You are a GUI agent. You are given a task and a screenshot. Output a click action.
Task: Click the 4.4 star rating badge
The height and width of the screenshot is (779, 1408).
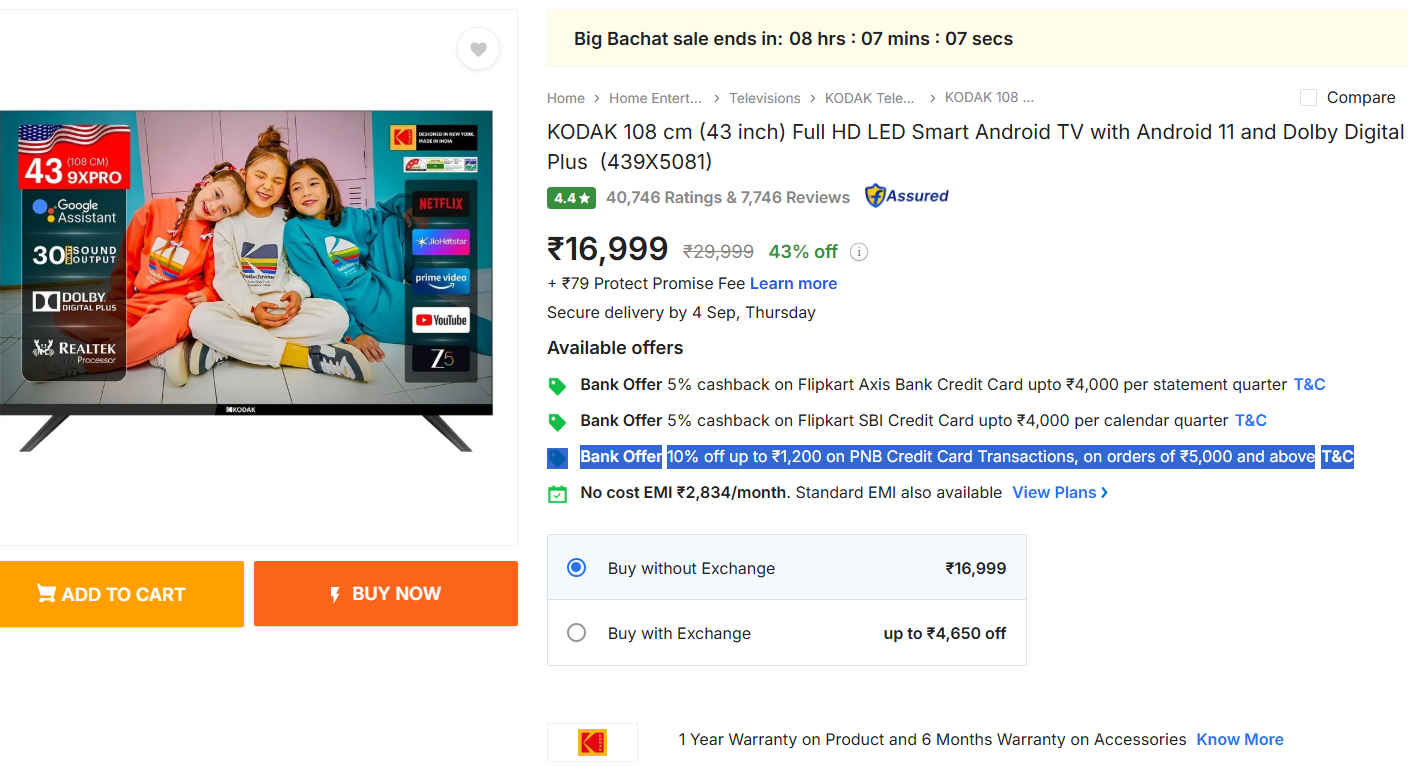pos(571,198)
